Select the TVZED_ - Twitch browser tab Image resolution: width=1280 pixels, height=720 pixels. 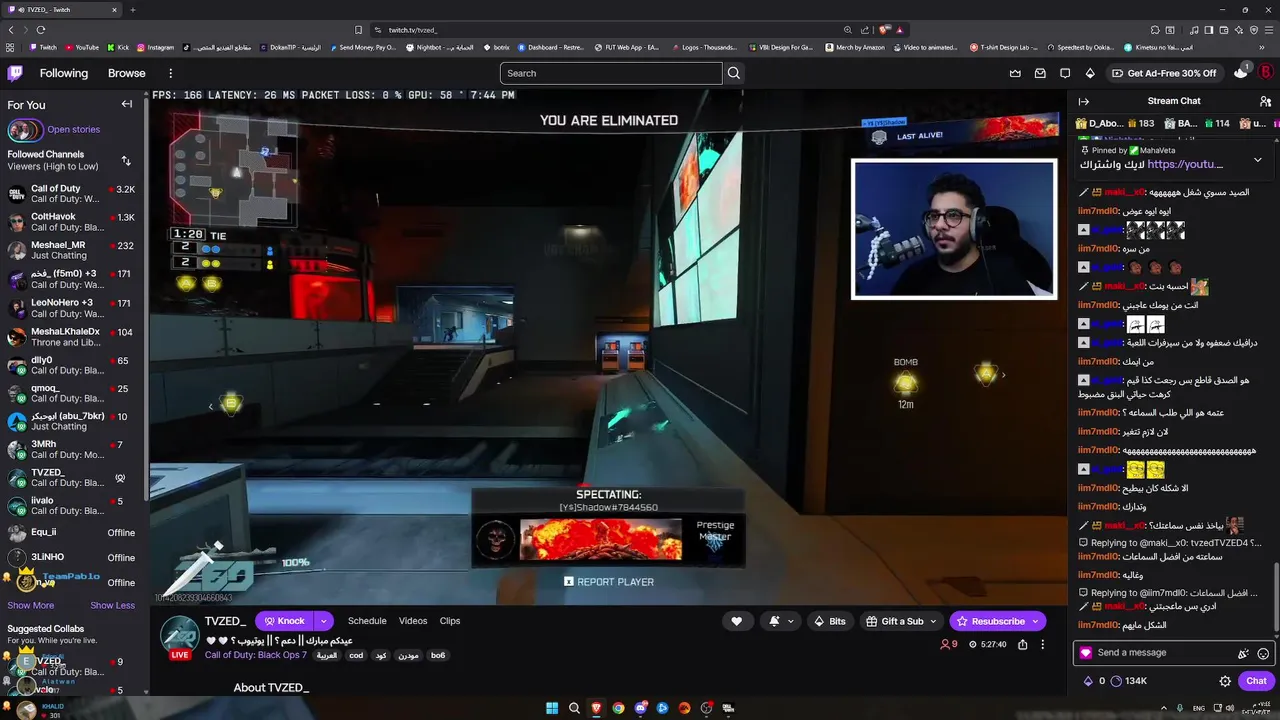click(x=60, y=10)
